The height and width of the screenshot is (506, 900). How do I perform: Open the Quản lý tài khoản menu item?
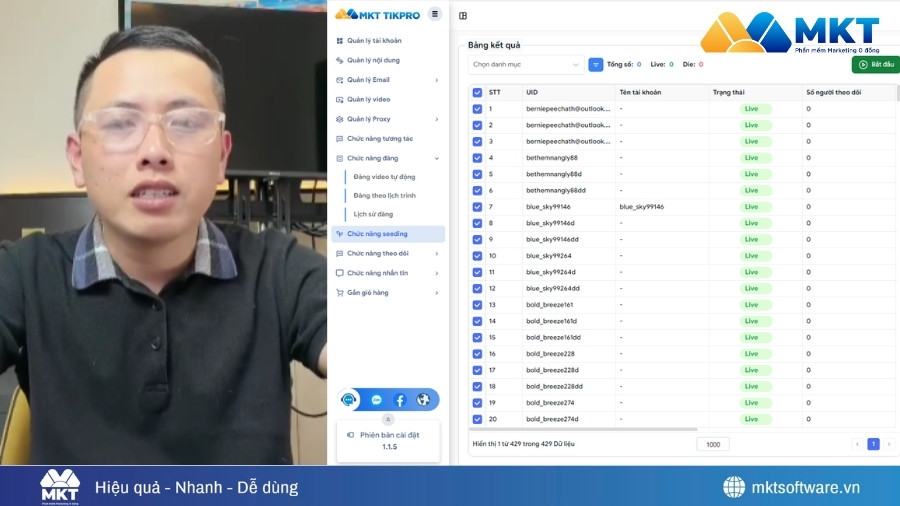[x=374, y=41]
